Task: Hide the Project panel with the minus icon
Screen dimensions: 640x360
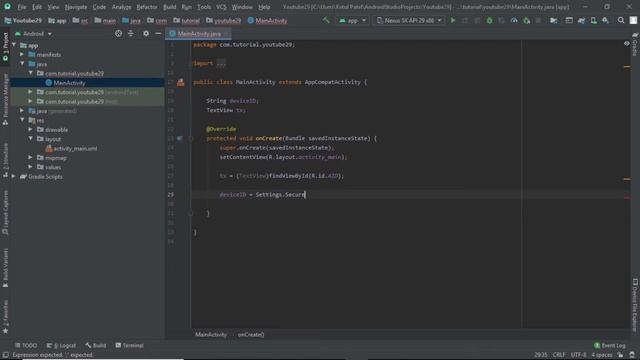Action: pyautogui.click(x=158, y=33)
